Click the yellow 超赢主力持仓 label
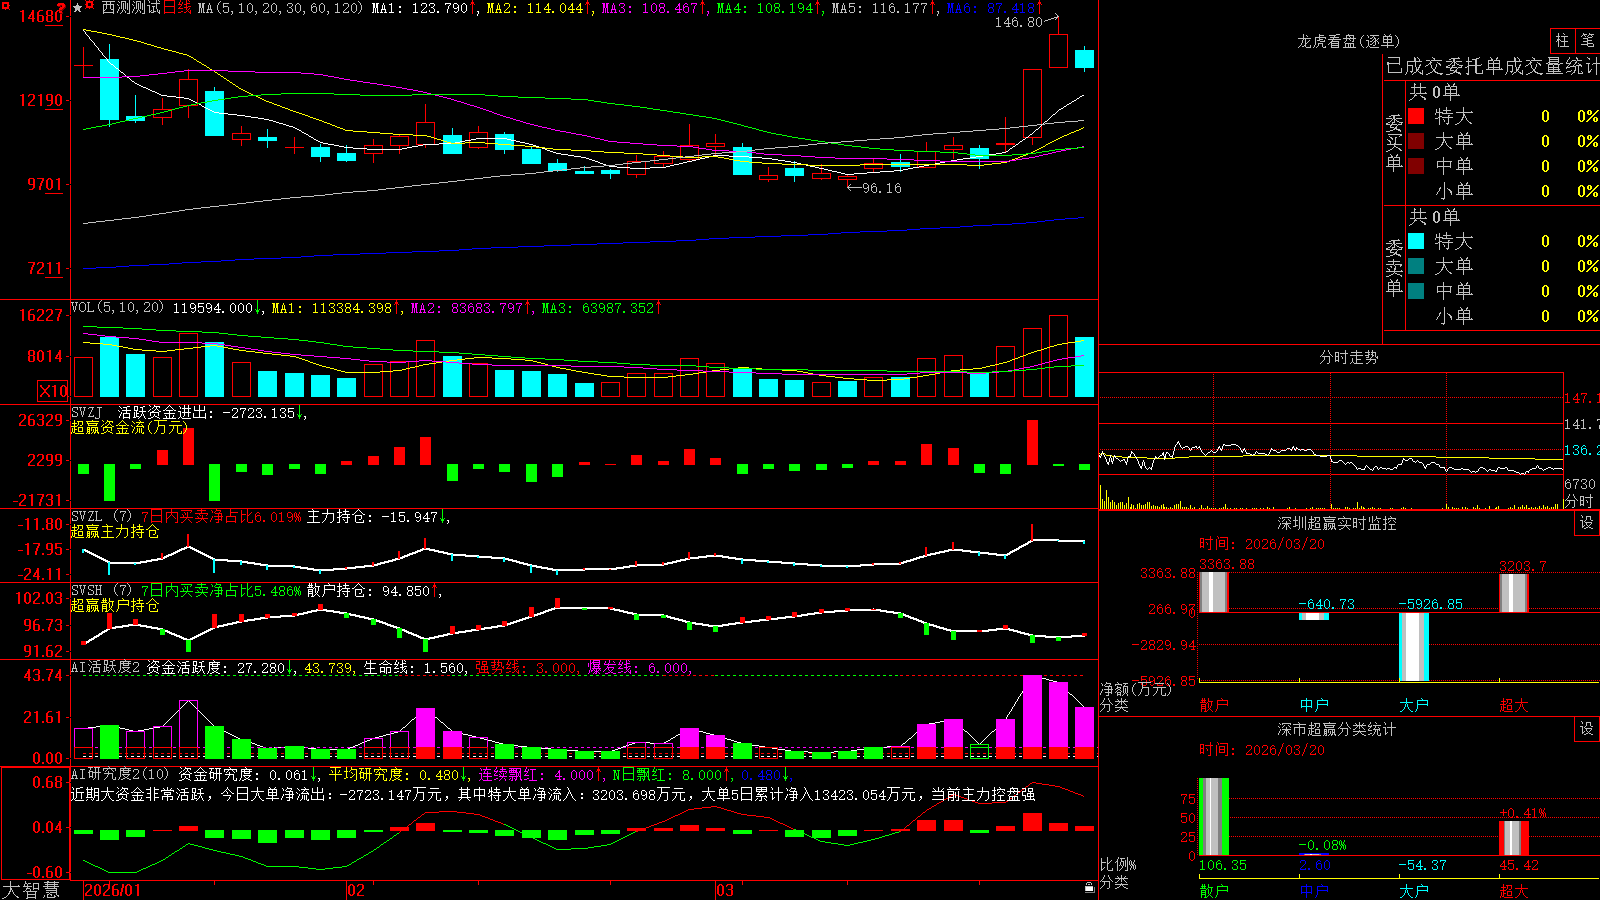The image size is (1600, 900). coord(115,531)
